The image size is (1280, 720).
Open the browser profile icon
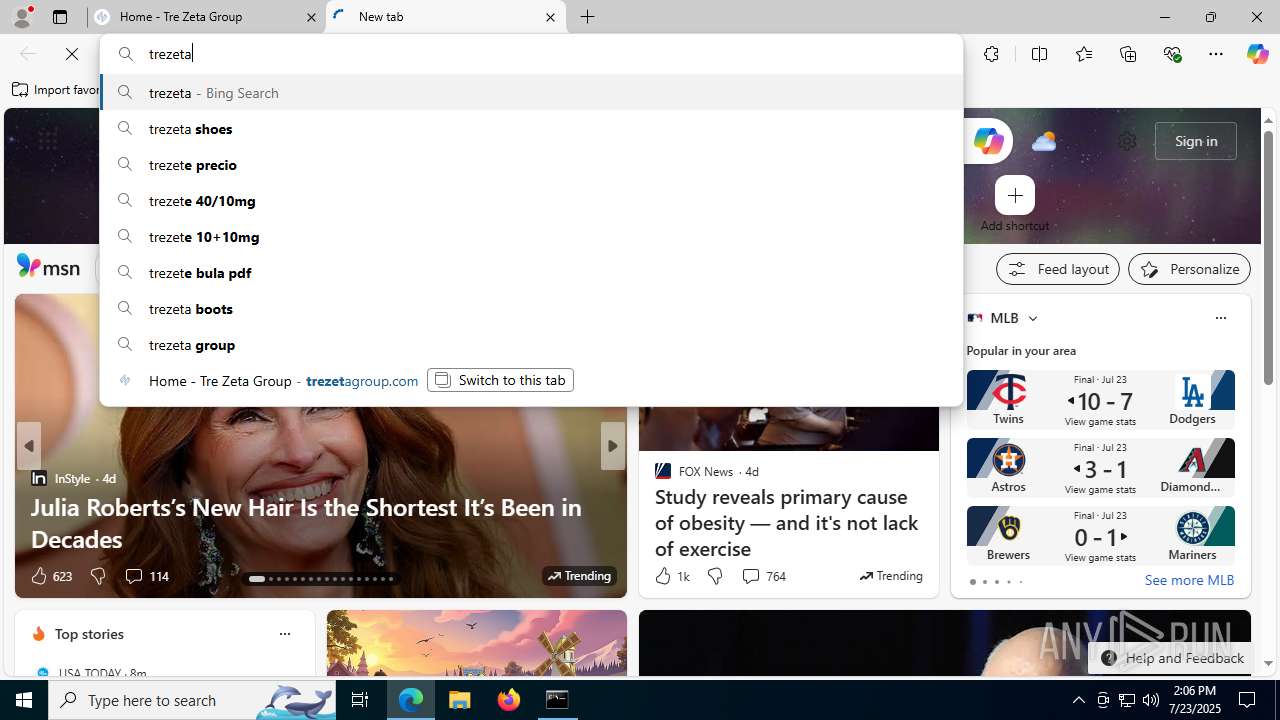tap(22, 17)
